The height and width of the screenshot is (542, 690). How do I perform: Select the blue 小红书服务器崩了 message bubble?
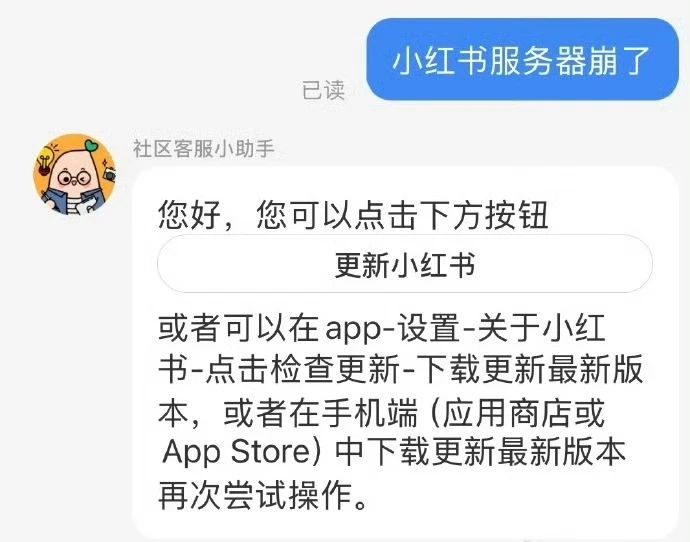(522, 59)
